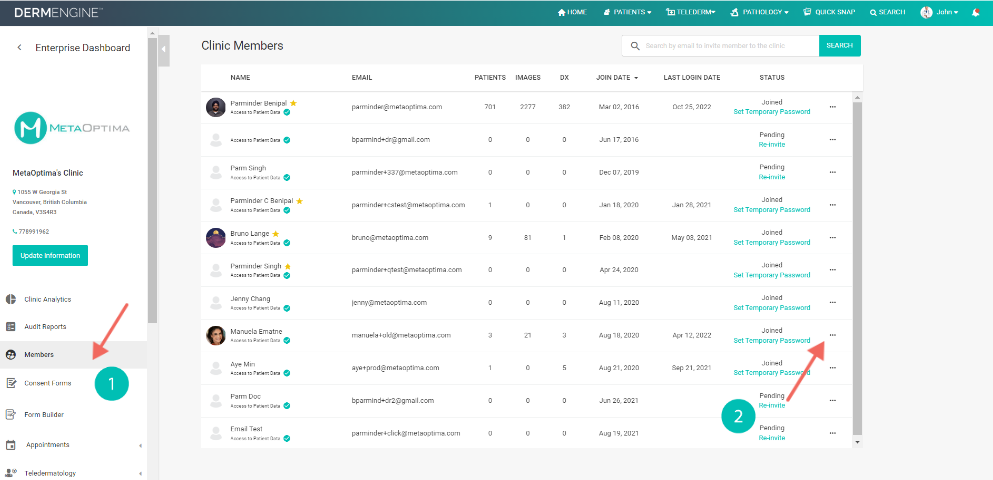Open the Patients dropdown menu
Viewport: 993px width, 480px height.
(x=627, y=12)
